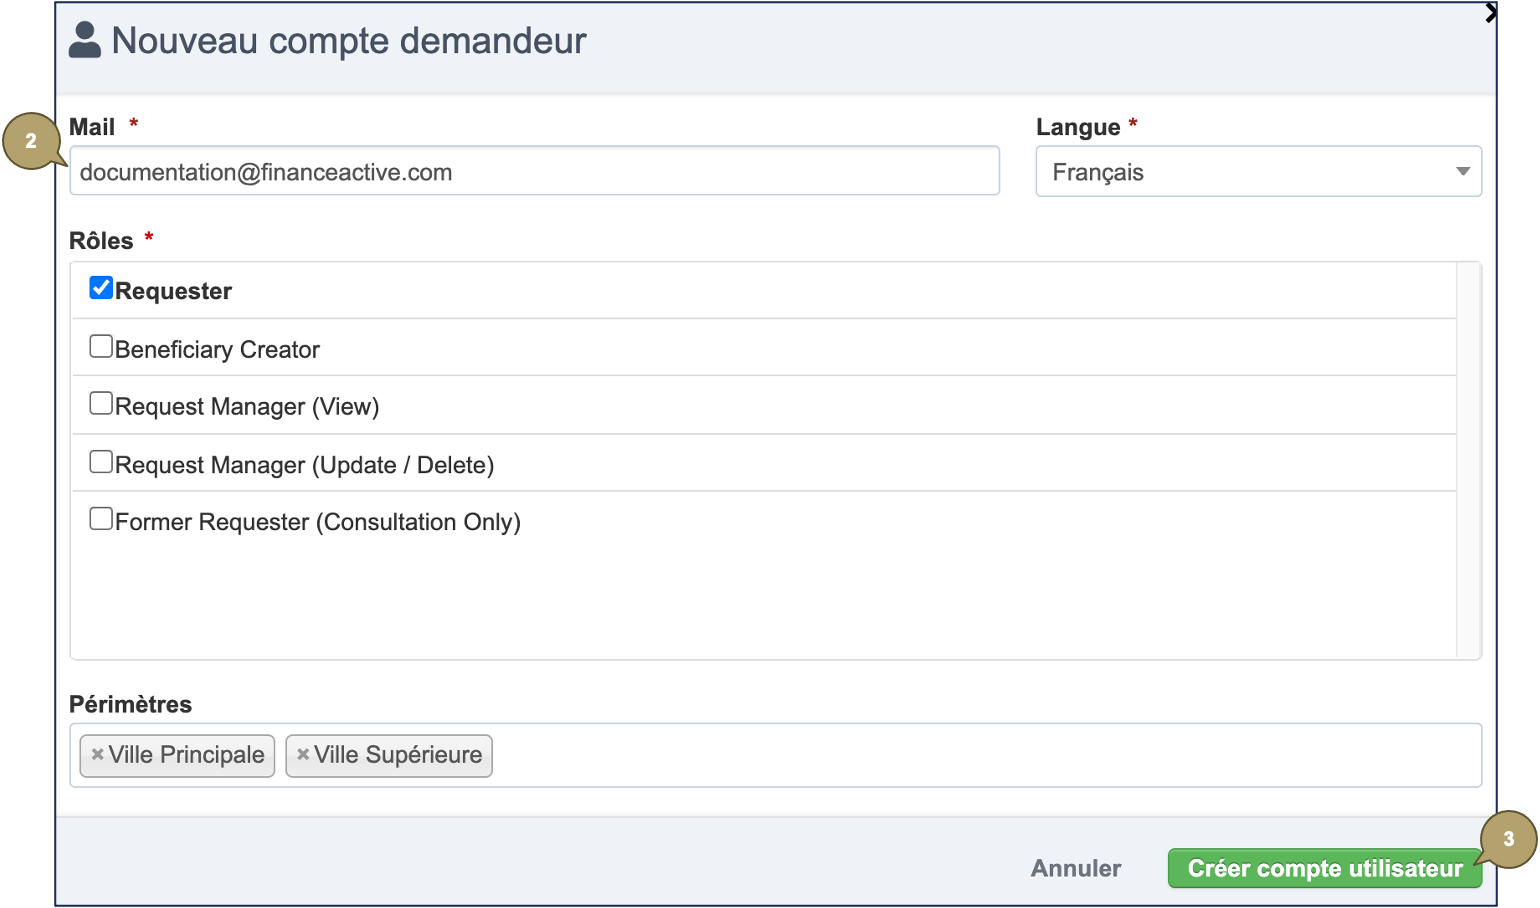Click the Langue dropdown arrow
This screenshot has width=1540, height=908.
[x=1462, y=172]
